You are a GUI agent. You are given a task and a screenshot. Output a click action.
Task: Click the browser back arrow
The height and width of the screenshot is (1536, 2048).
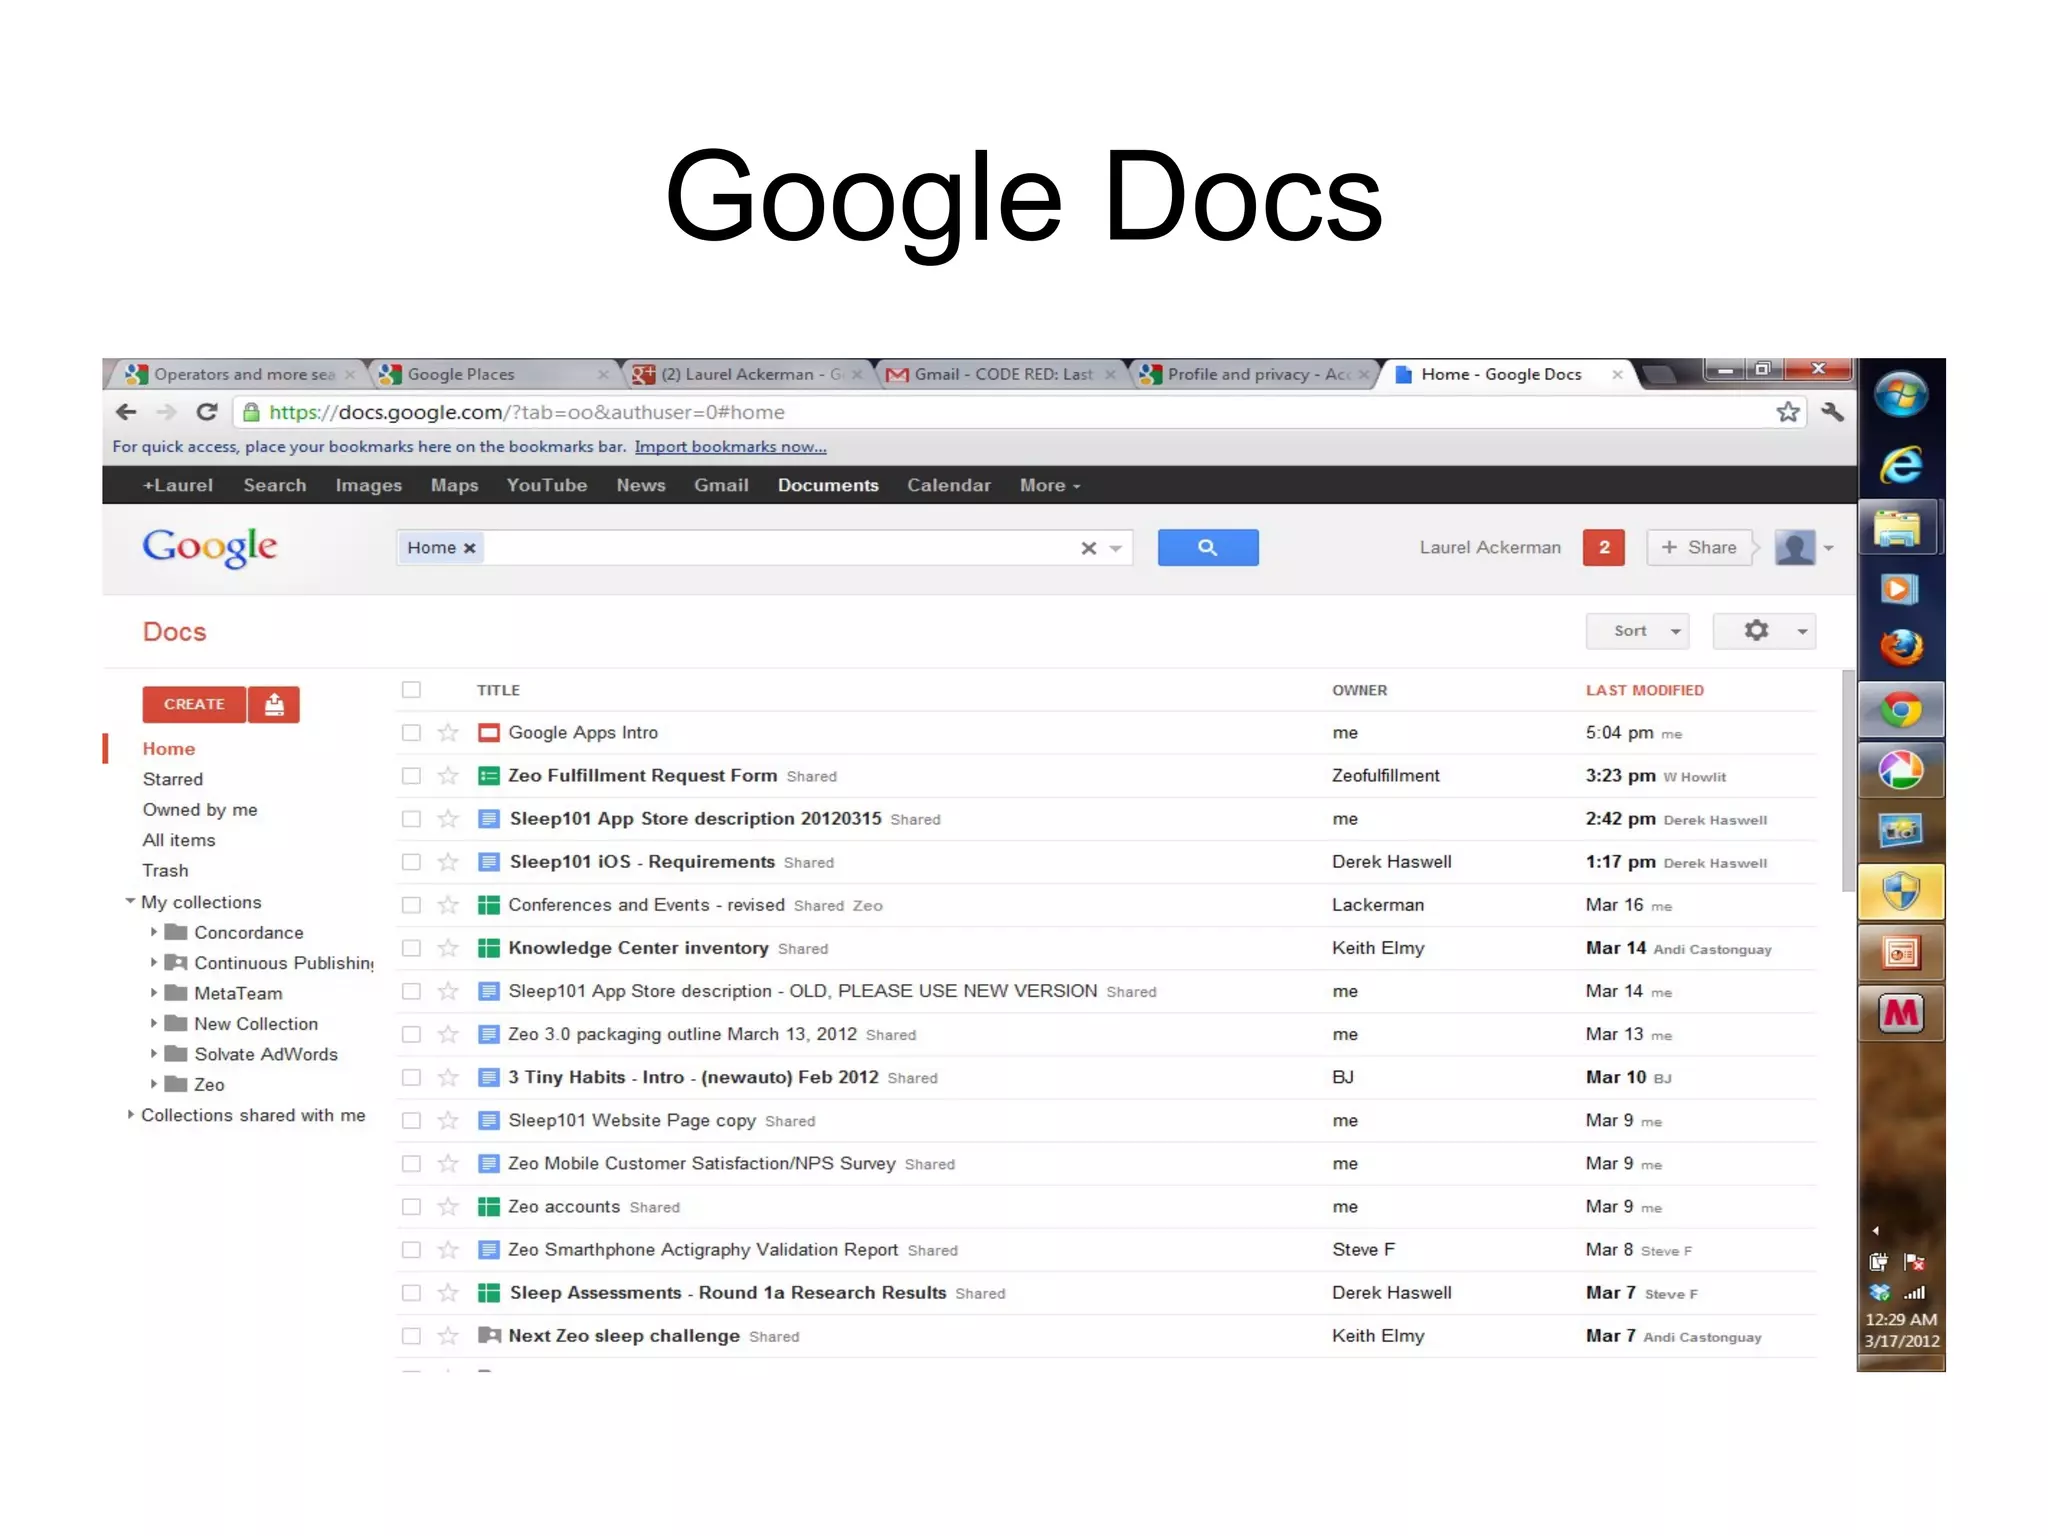(127, 412)
